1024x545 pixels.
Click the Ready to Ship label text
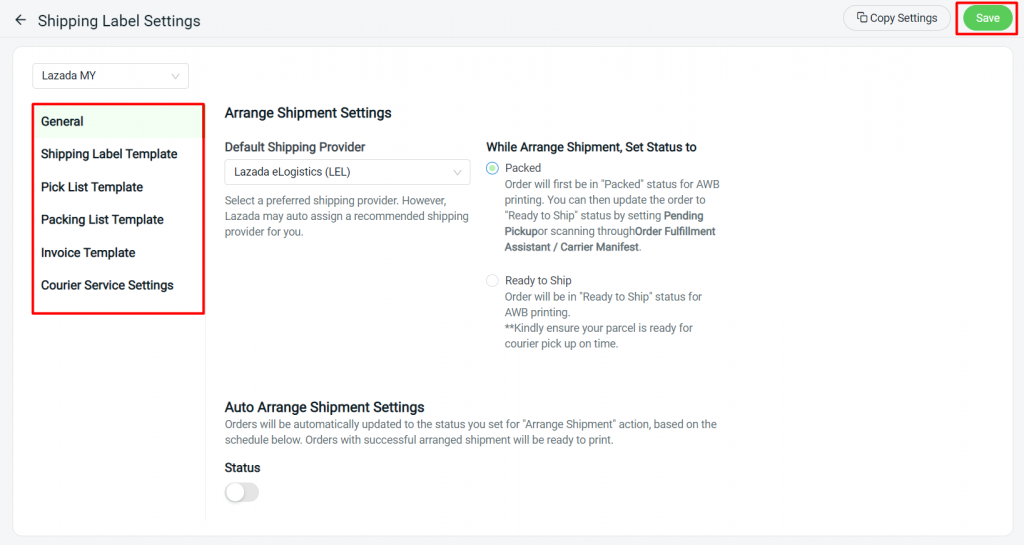coord(538,281)
